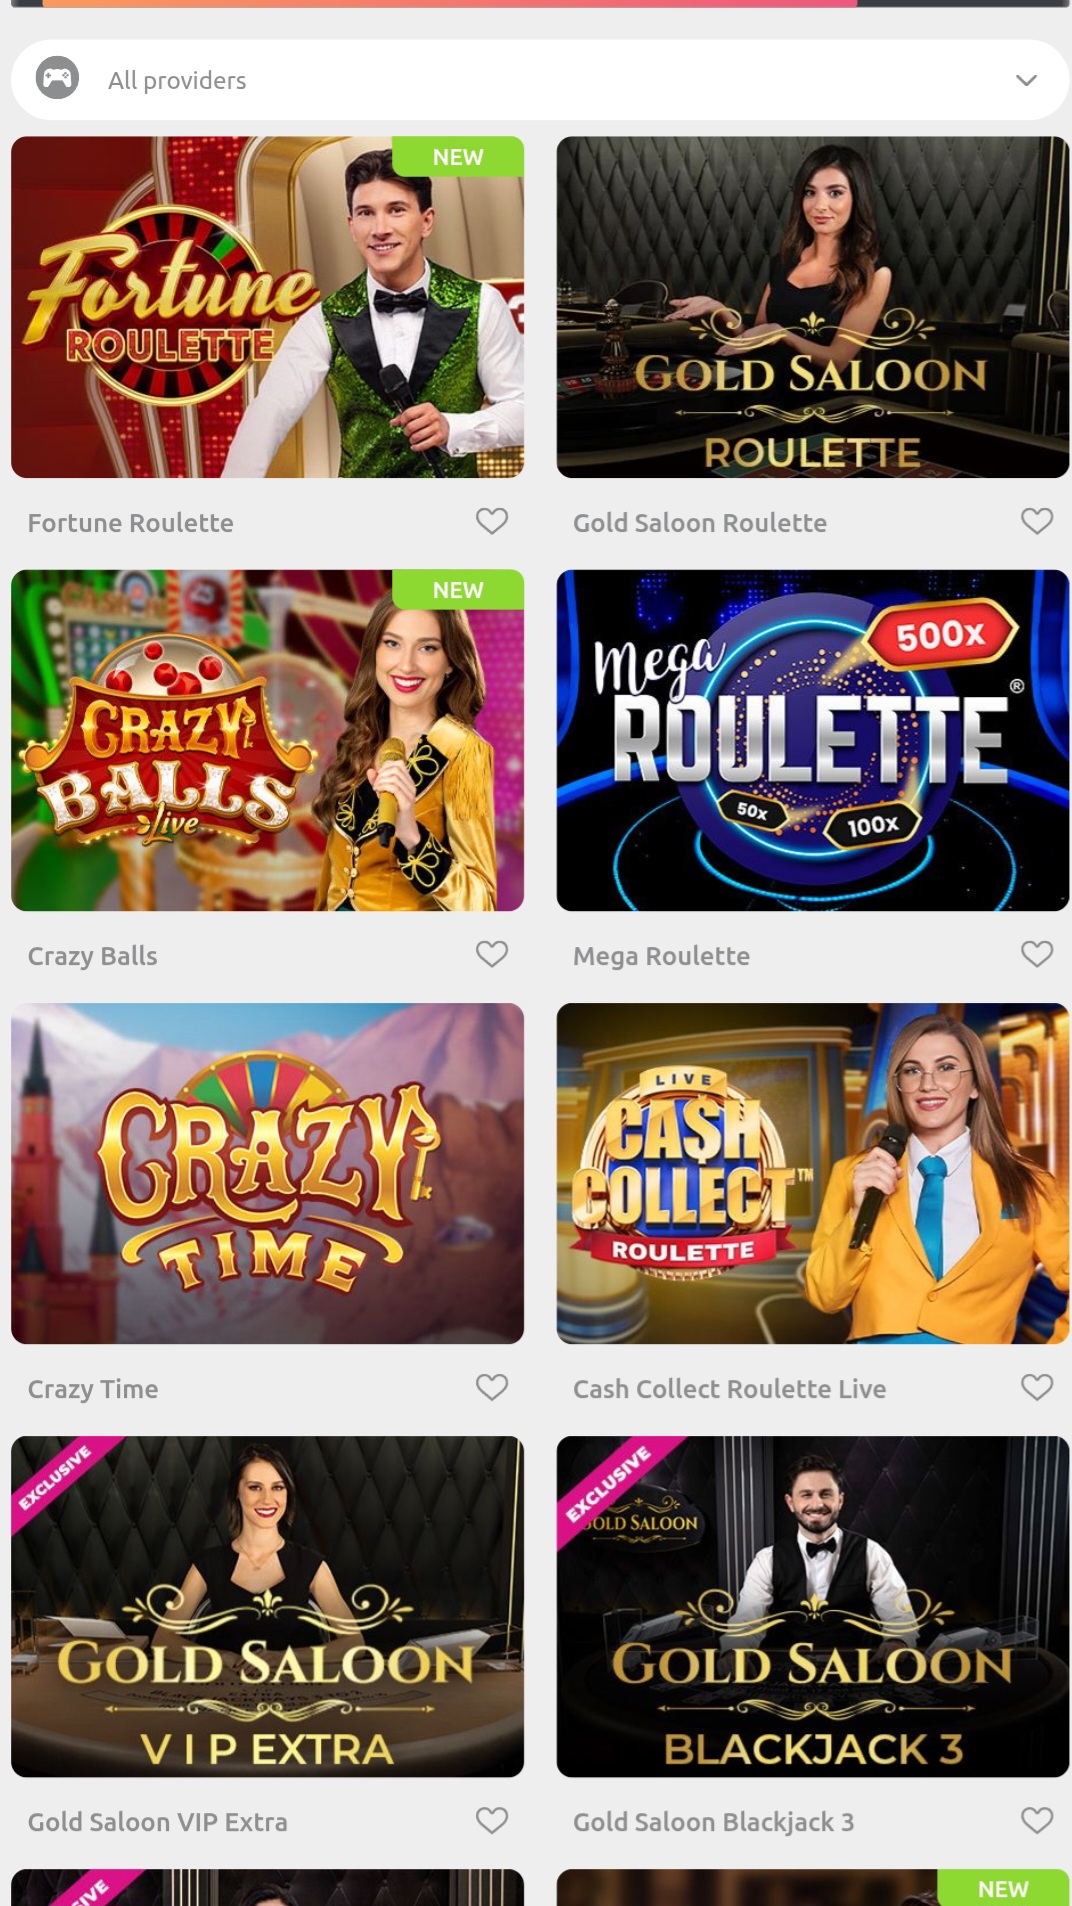This screenshot has width=1072, height=1906.
Task: Expand the All providers chevron
Action: pos(1026,80)
